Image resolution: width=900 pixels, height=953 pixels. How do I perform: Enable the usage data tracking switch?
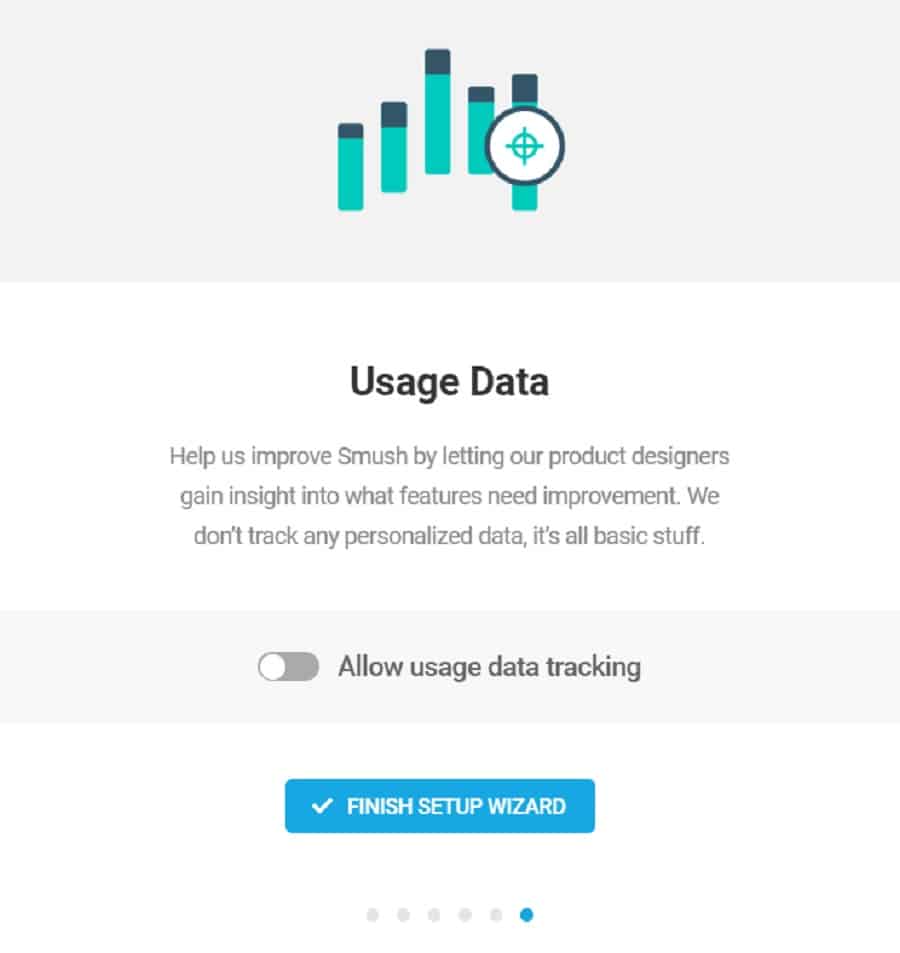pyautogui.click(x=288, y=667)
